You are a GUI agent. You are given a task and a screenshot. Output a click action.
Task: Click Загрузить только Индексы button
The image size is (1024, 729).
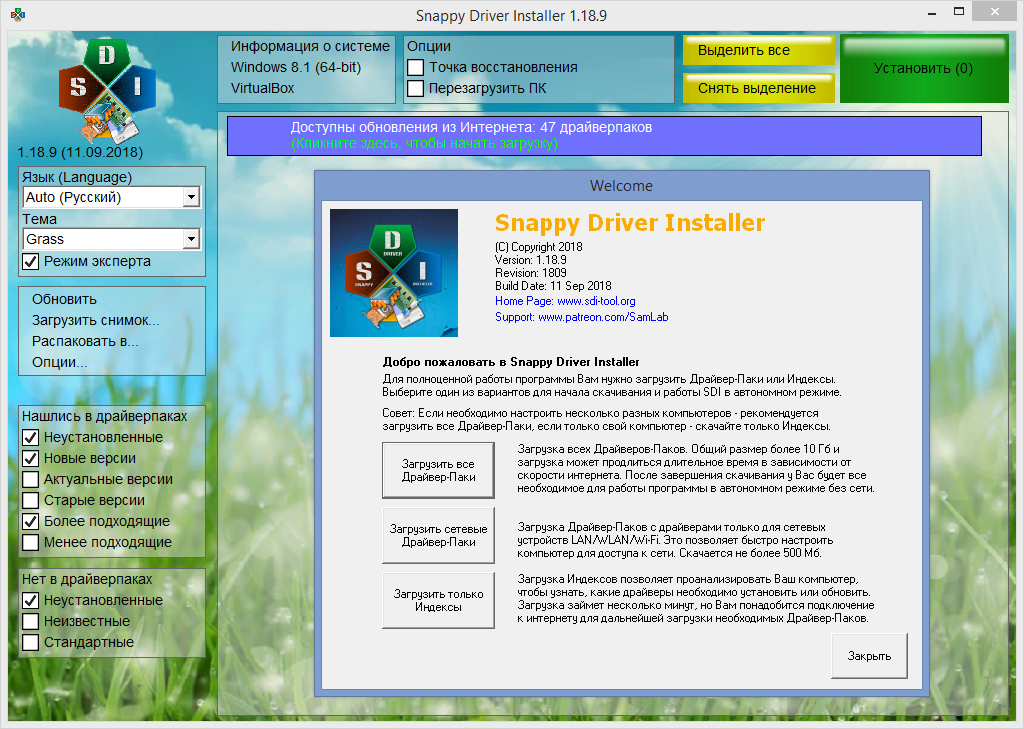(x=438, y=600)
